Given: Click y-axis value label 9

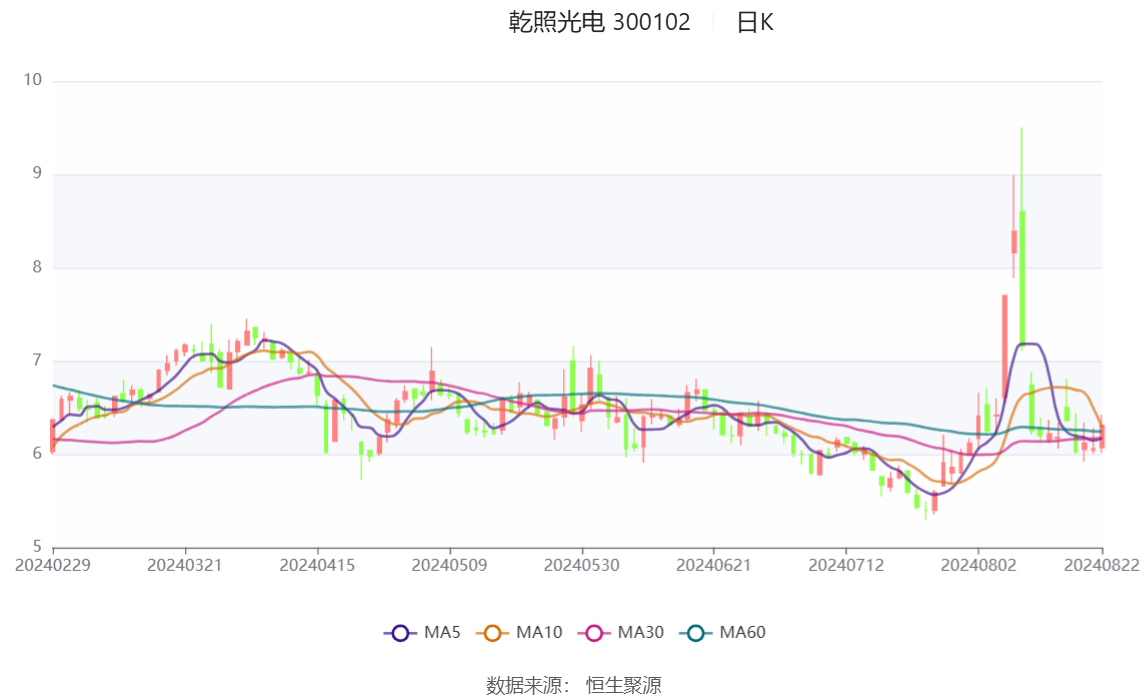Looking at the screenshot, I should tap(37, 173).
